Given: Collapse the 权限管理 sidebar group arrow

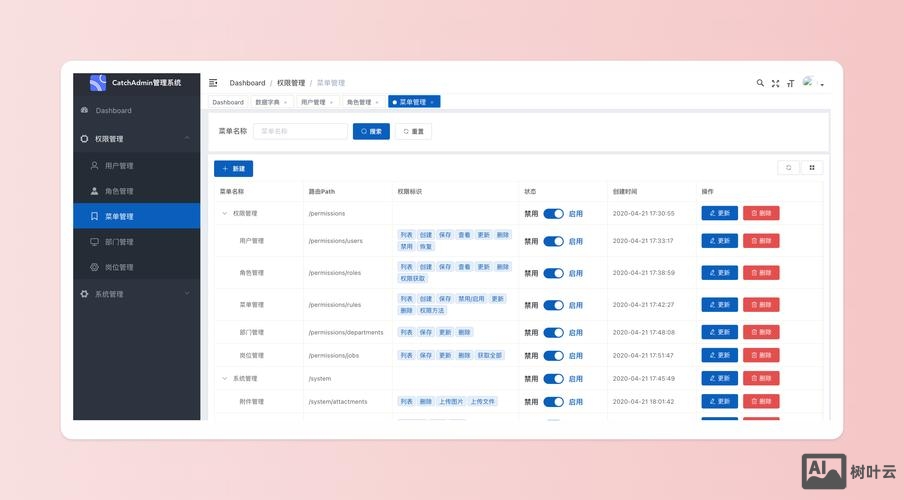Looking at the screenshot, I should pos(187,138).
